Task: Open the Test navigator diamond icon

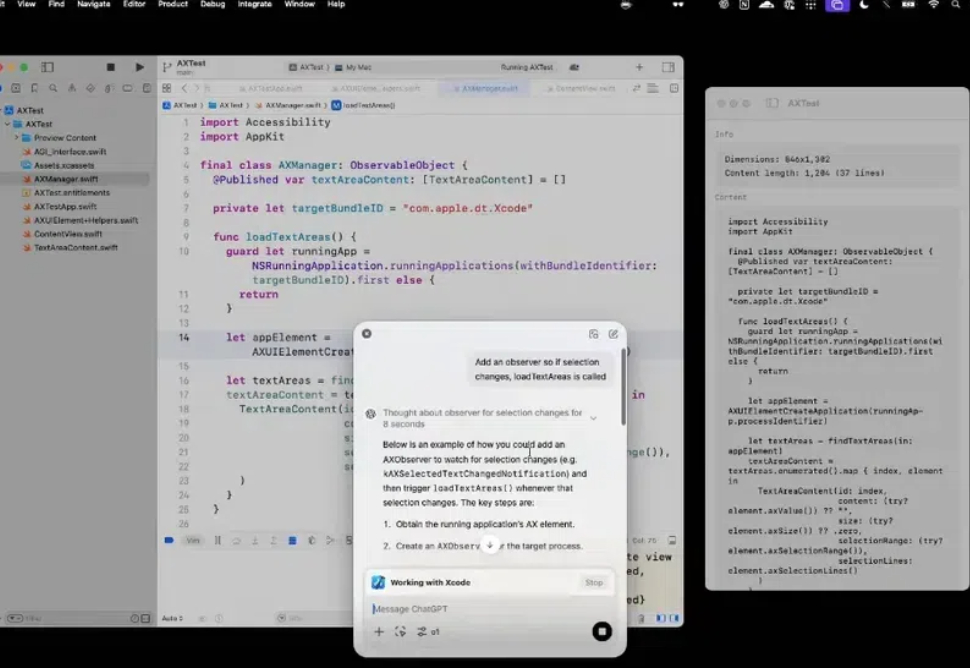Action: (90, 88)
